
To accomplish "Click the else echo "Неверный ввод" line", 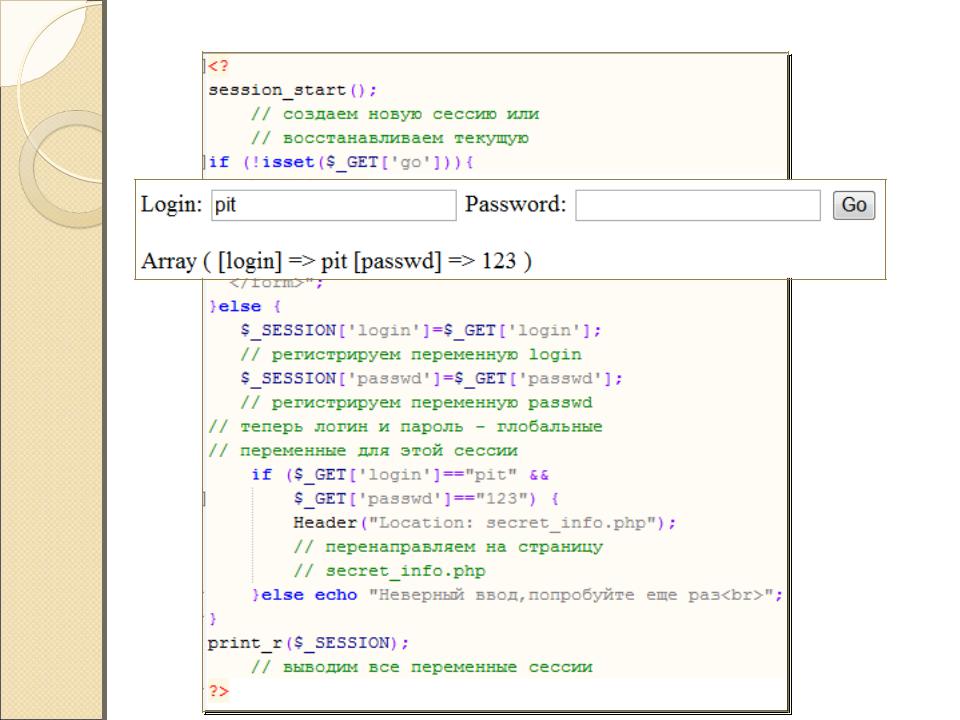I will [517, 595].
